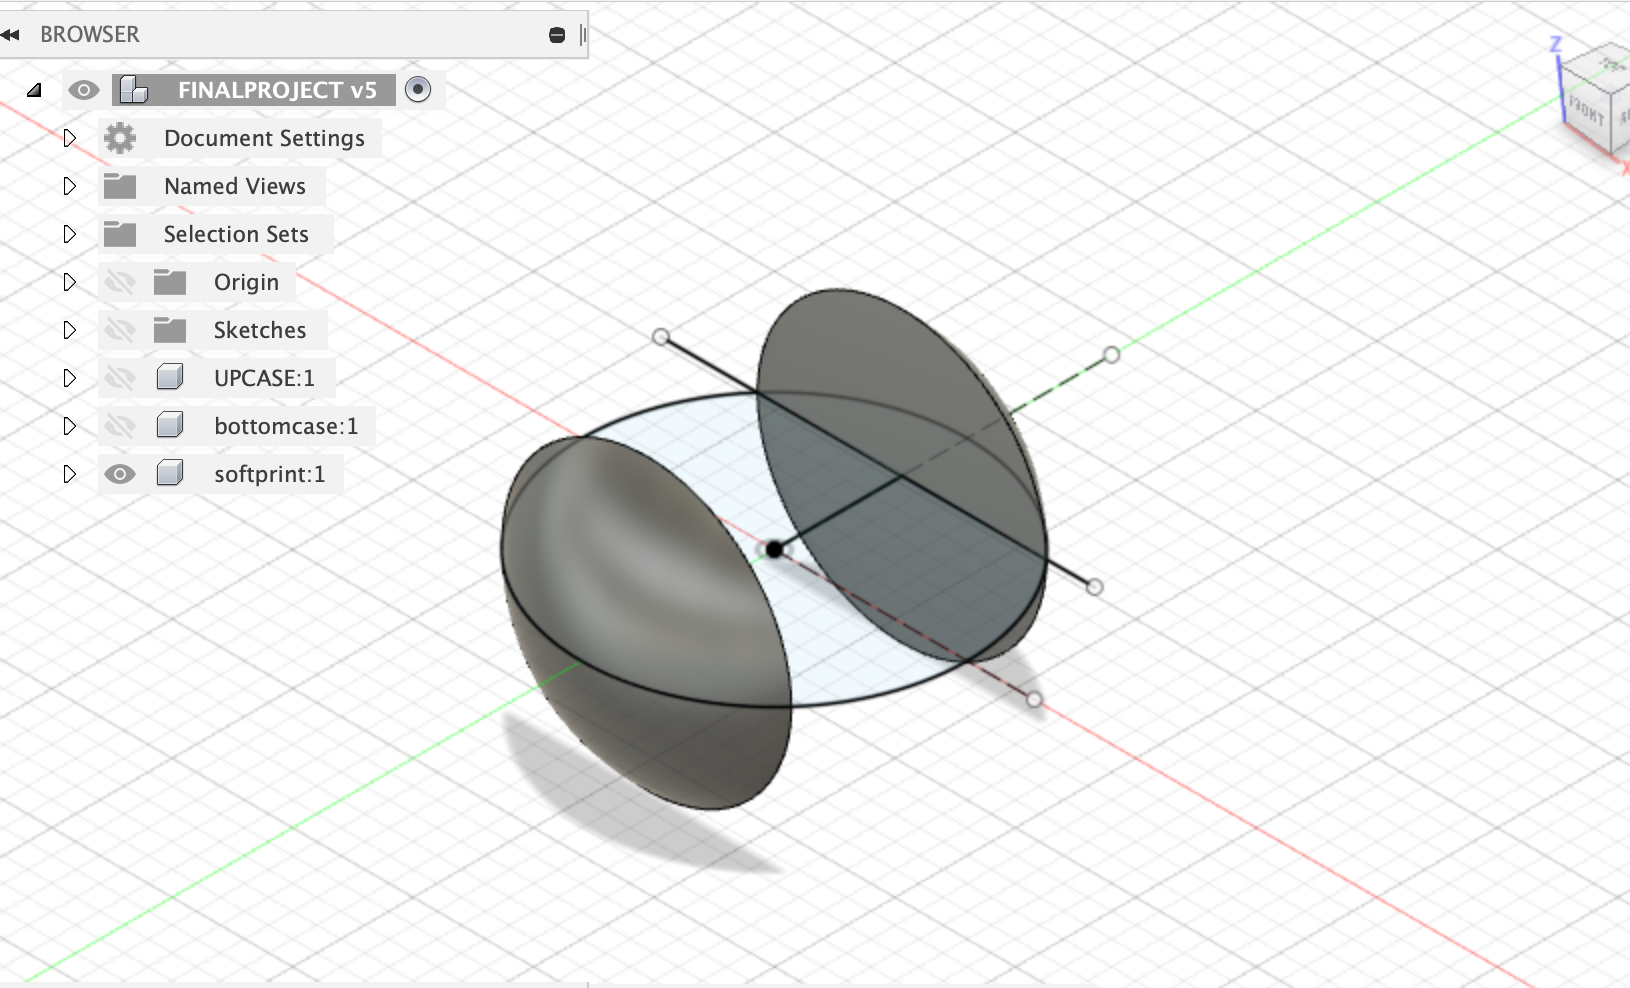Click the bottomcase:1 cube icon

[x=170, y=425]
